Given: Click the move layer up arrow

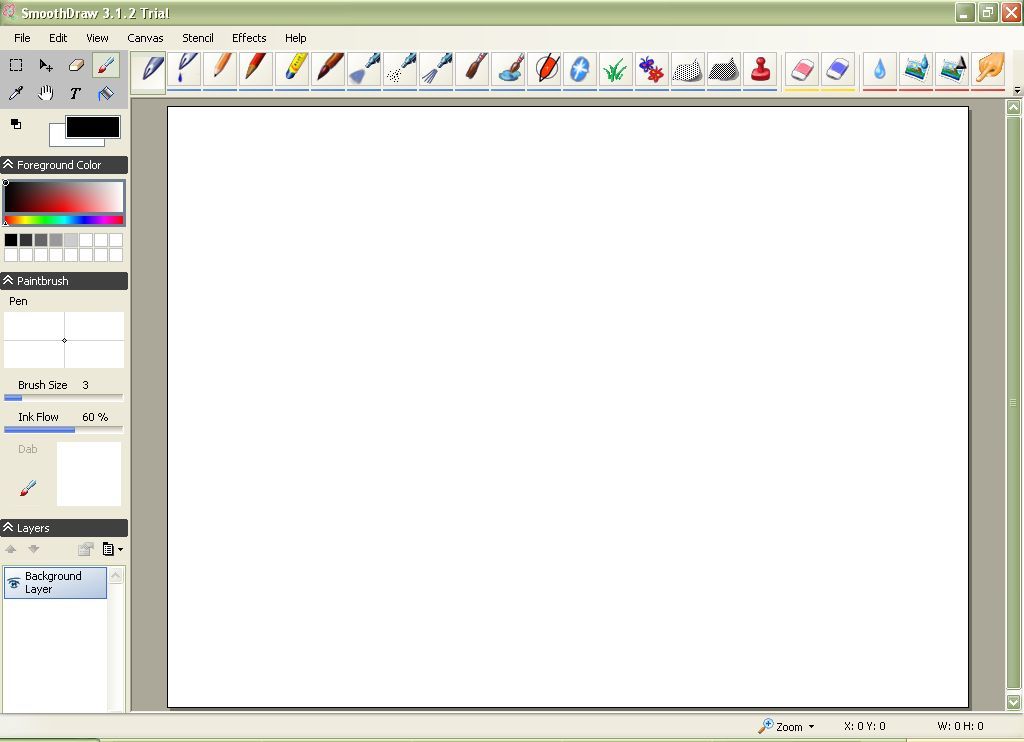Looking at the screenshot, I should [x=10, y=549].
